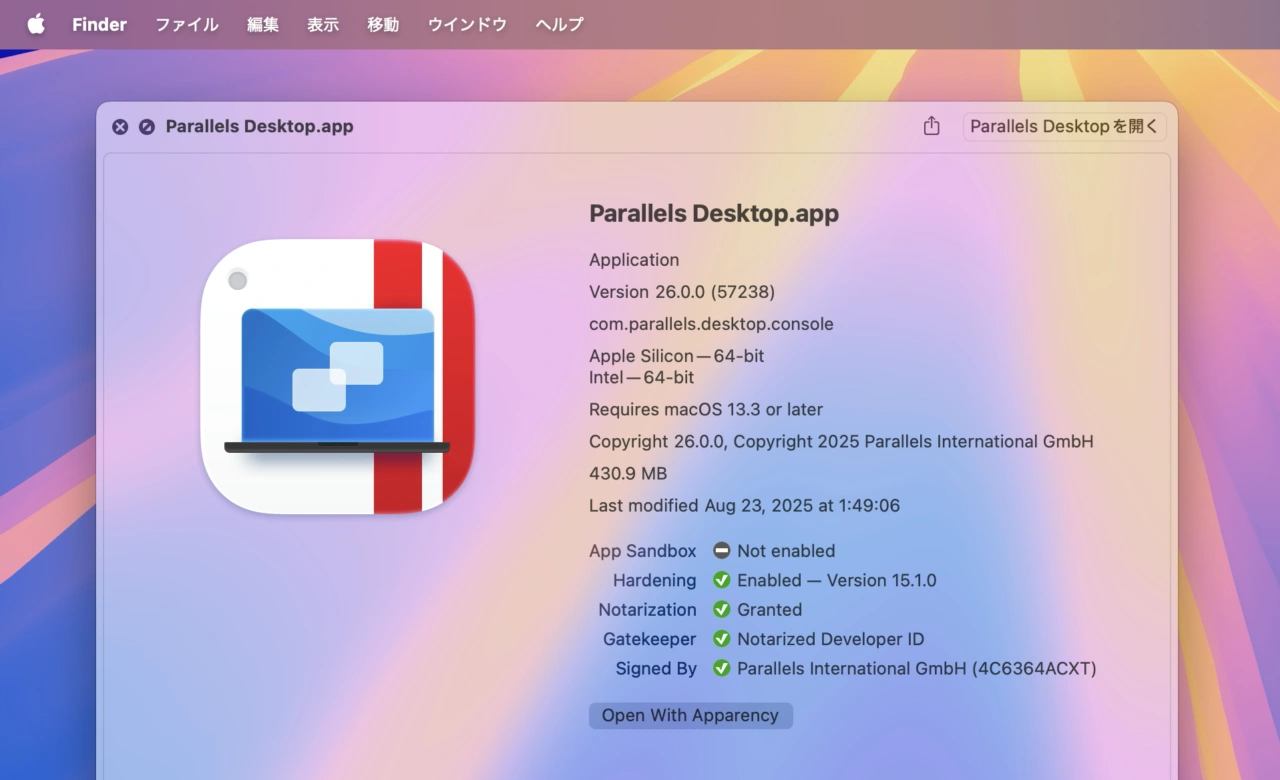The width and height of the screenshot is (1280, 780).
Task: Open the Apple menu
Action: click(36, 24)
